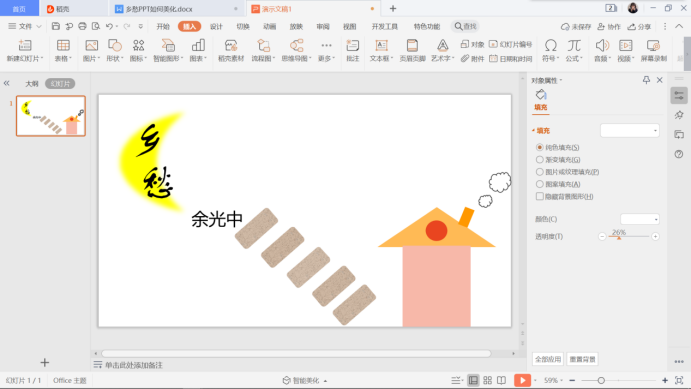
Task: Switch sidebar to 大纲 outline view
Action: tap(32, 84)
